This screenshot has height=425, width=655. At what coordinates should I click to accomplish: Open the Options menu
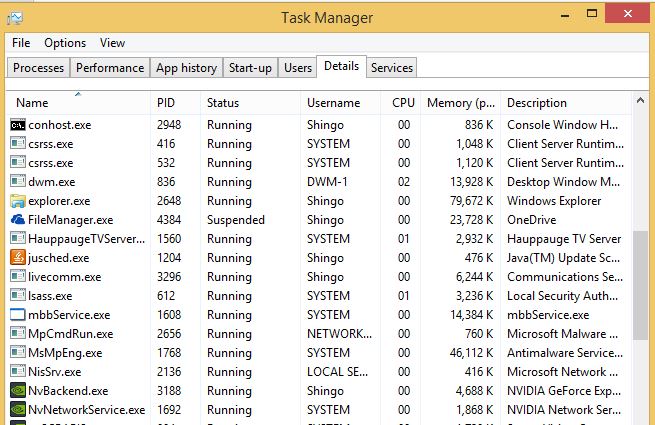point(65,43)
